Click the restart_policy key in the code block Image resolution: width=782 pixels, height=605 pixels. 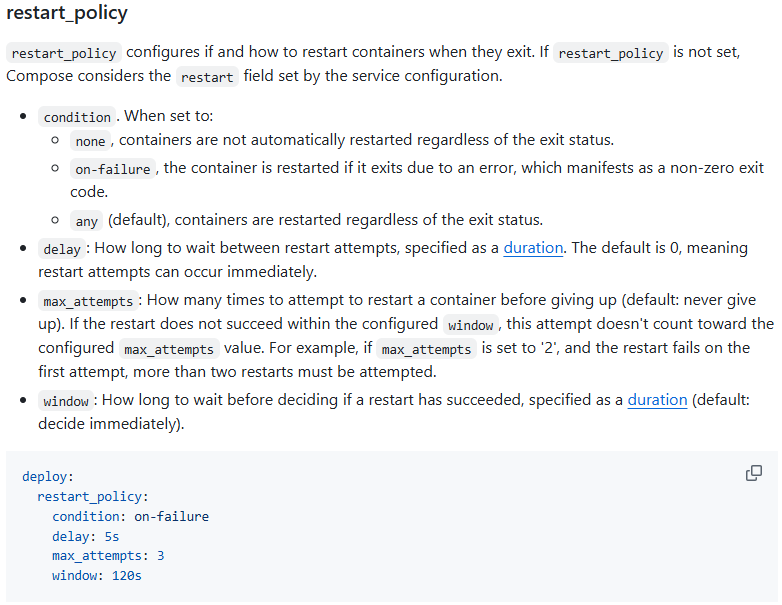coord(93,497)
